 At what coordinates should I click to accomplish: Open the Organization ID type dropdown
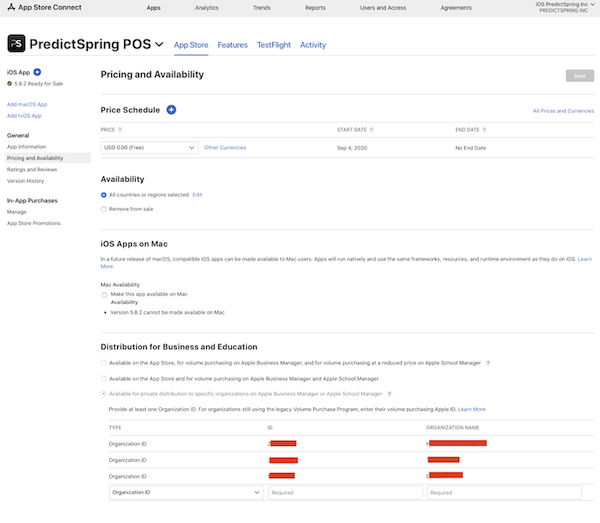[186, 492]
